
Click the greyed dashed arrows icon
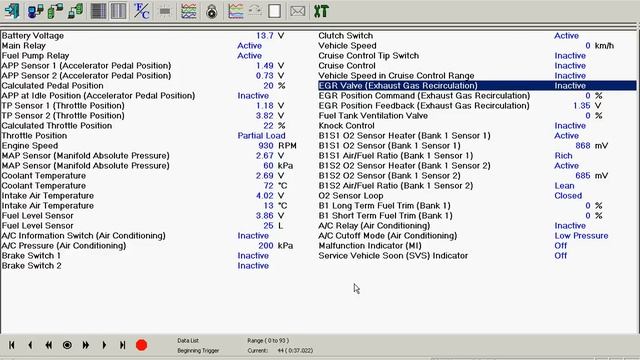click(x=255, y=11)
